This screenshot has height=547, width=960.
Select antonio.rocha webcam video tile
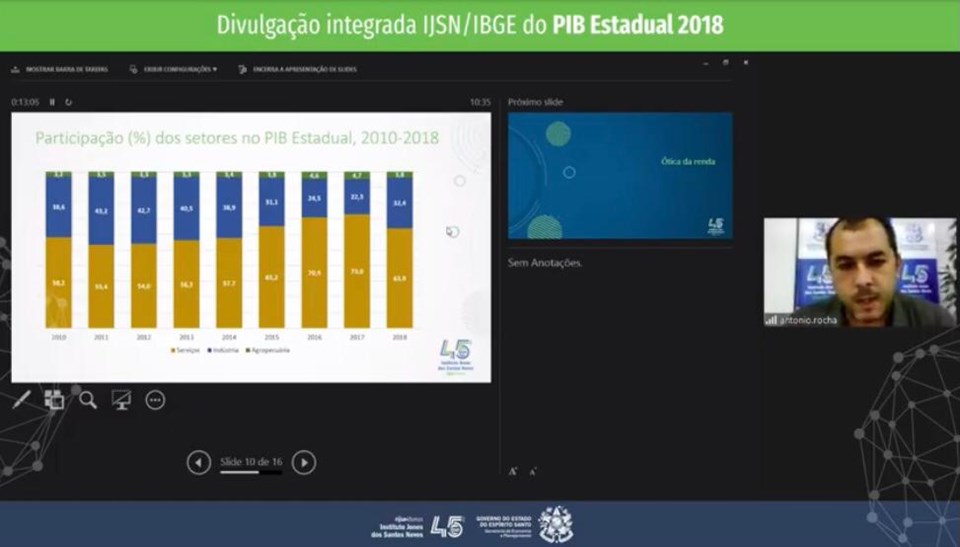pos(859,272)
